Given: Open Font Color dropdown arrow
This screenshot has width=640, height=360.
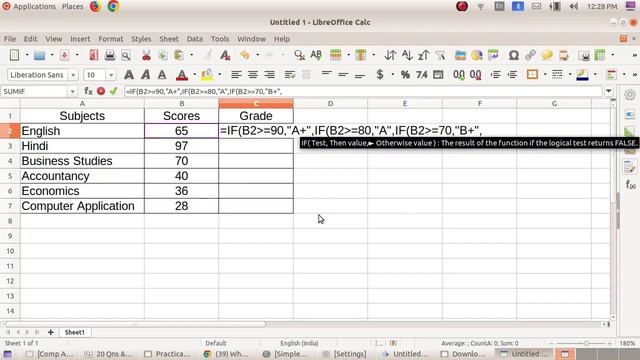Looking at the screenshot, I should point(194,75).
